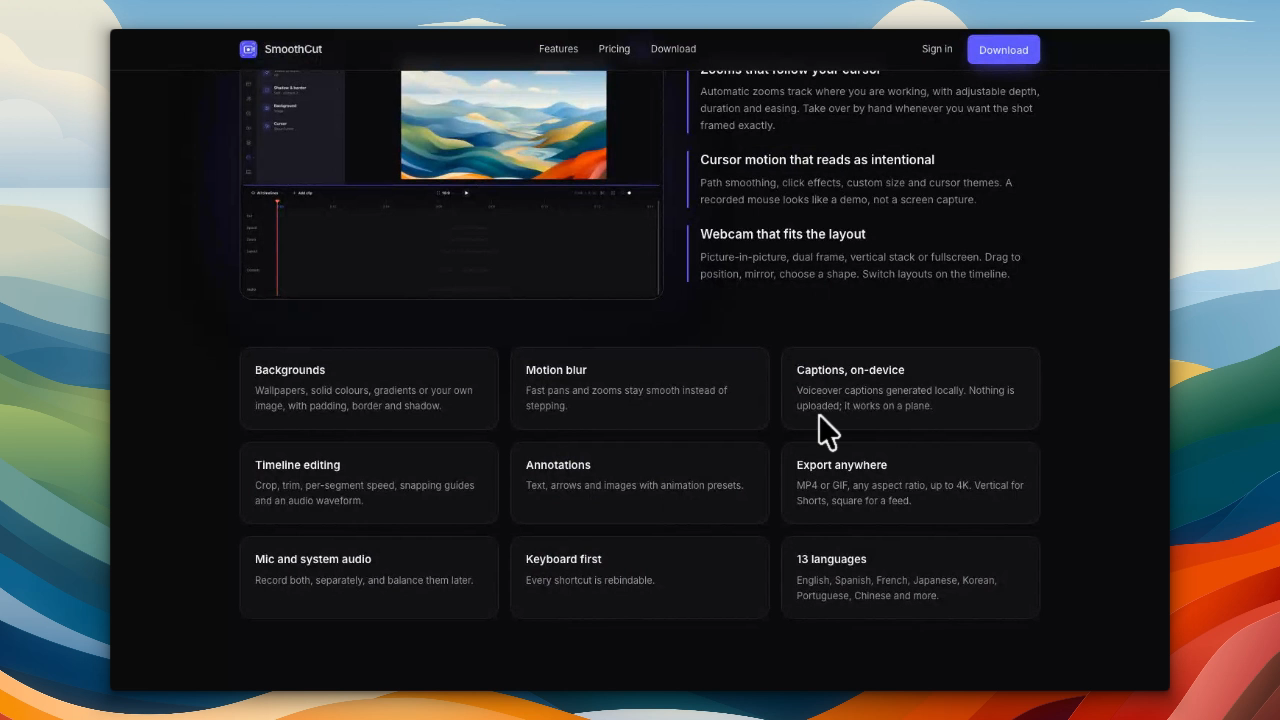Click the description starting "Fast pans and zooms"
The width and height of the screenshot is (1280, 720).
click(627, 398)
